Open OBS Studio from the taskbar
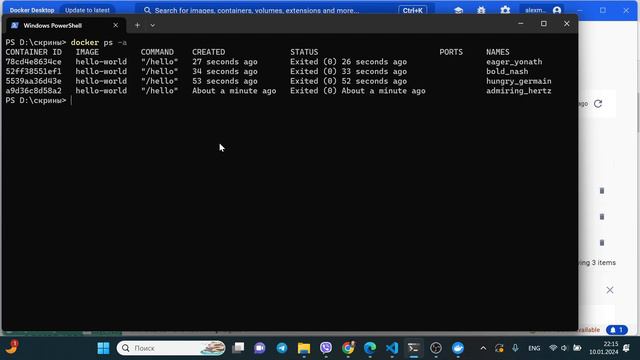The height and width of the screenshot is (360, 640). (436, 348)
